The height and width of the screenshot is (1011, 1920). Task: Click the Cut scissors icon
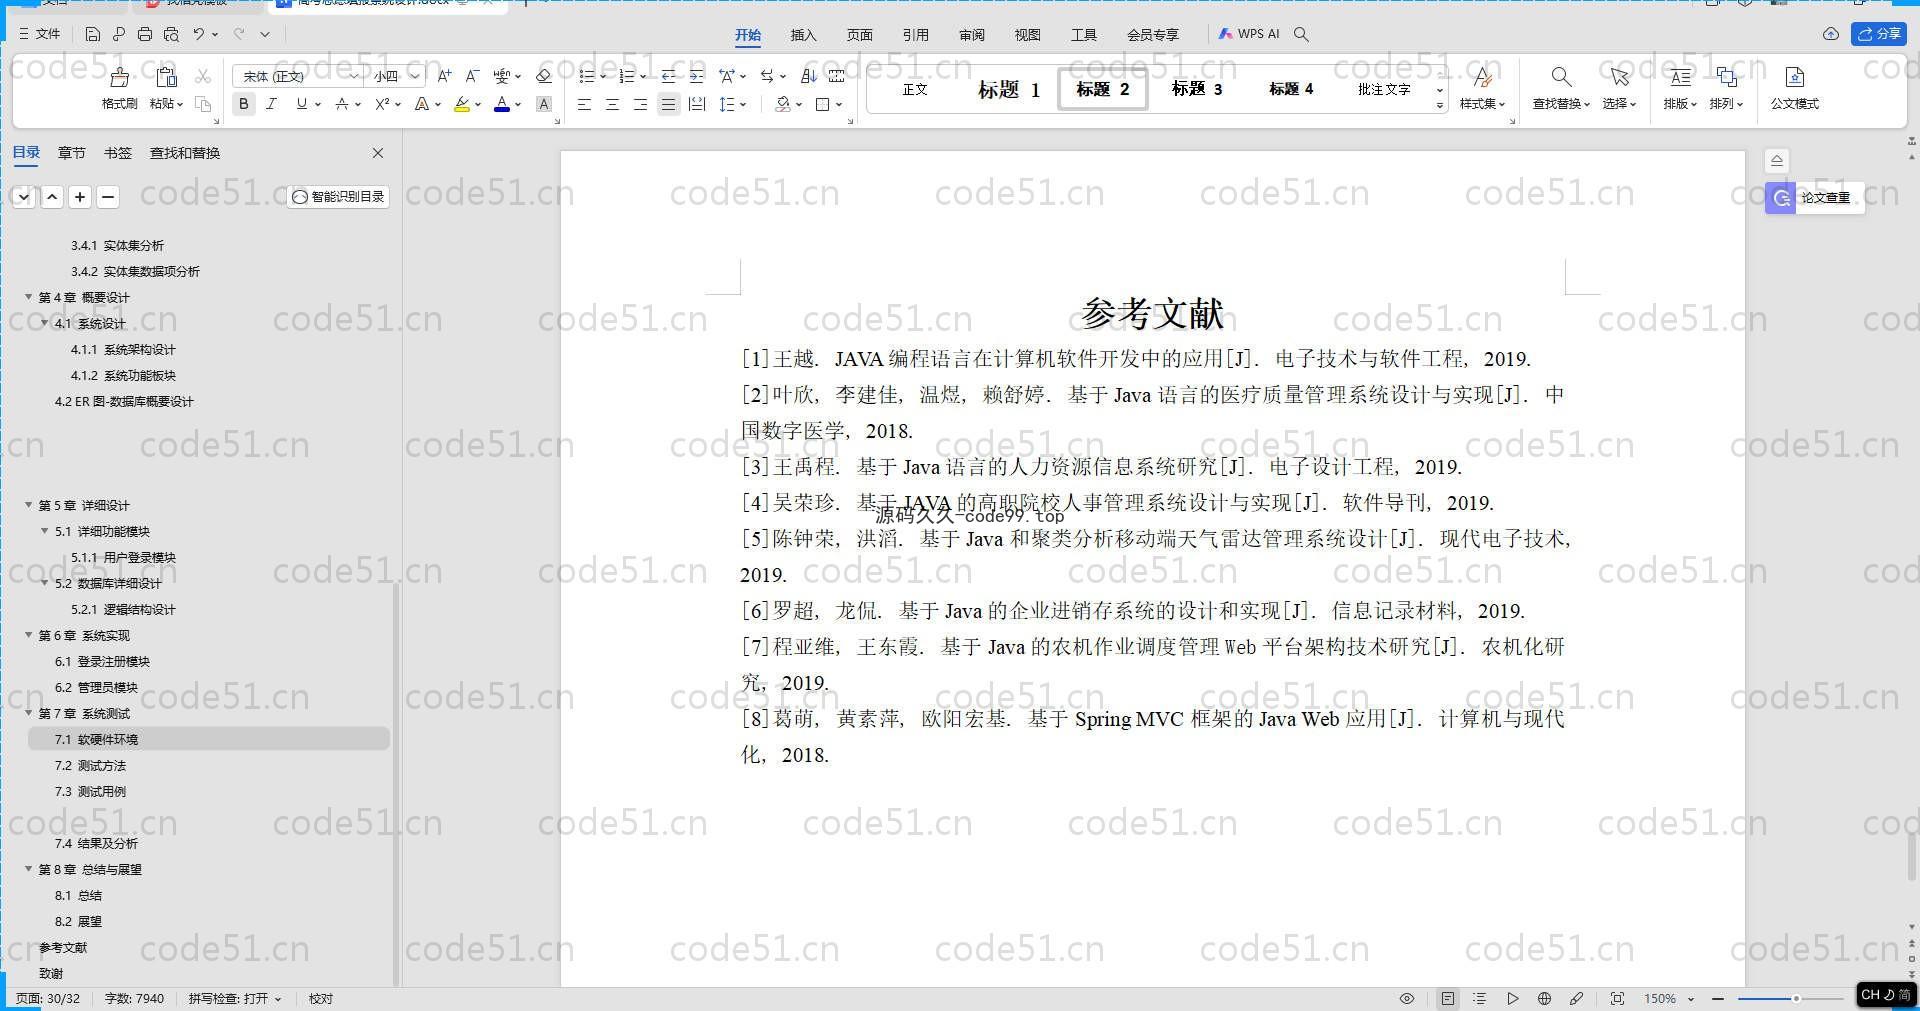(203, 76)
